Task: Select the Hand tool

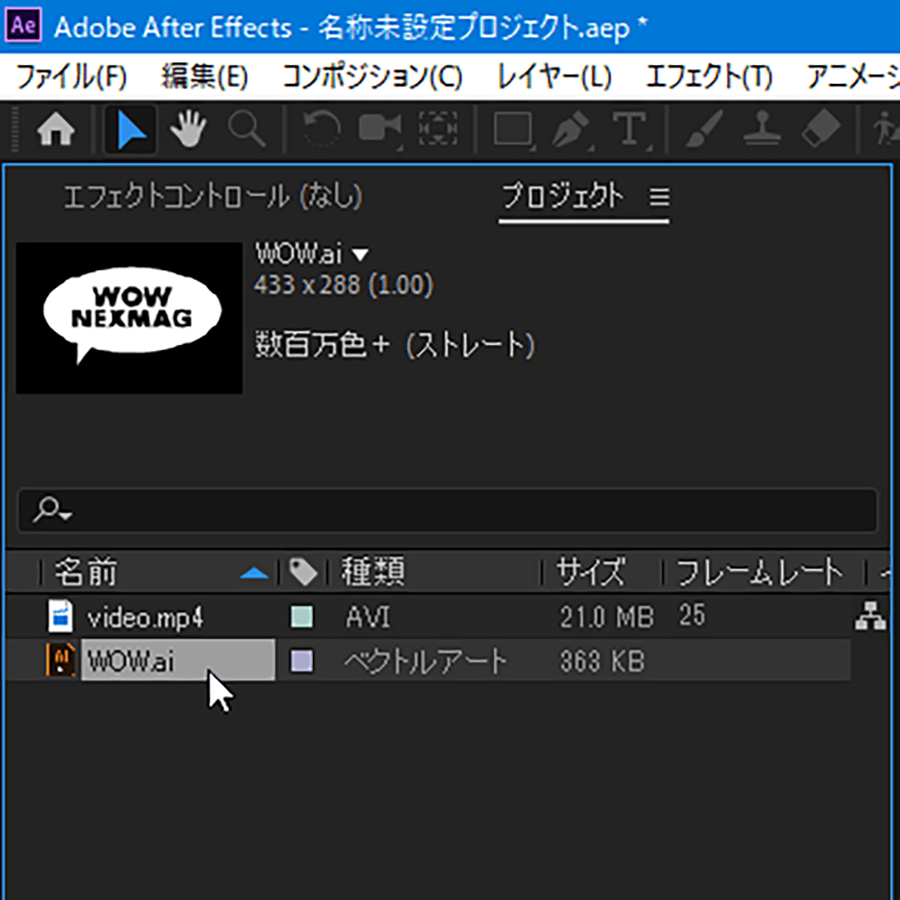Action: click(188, 129)
